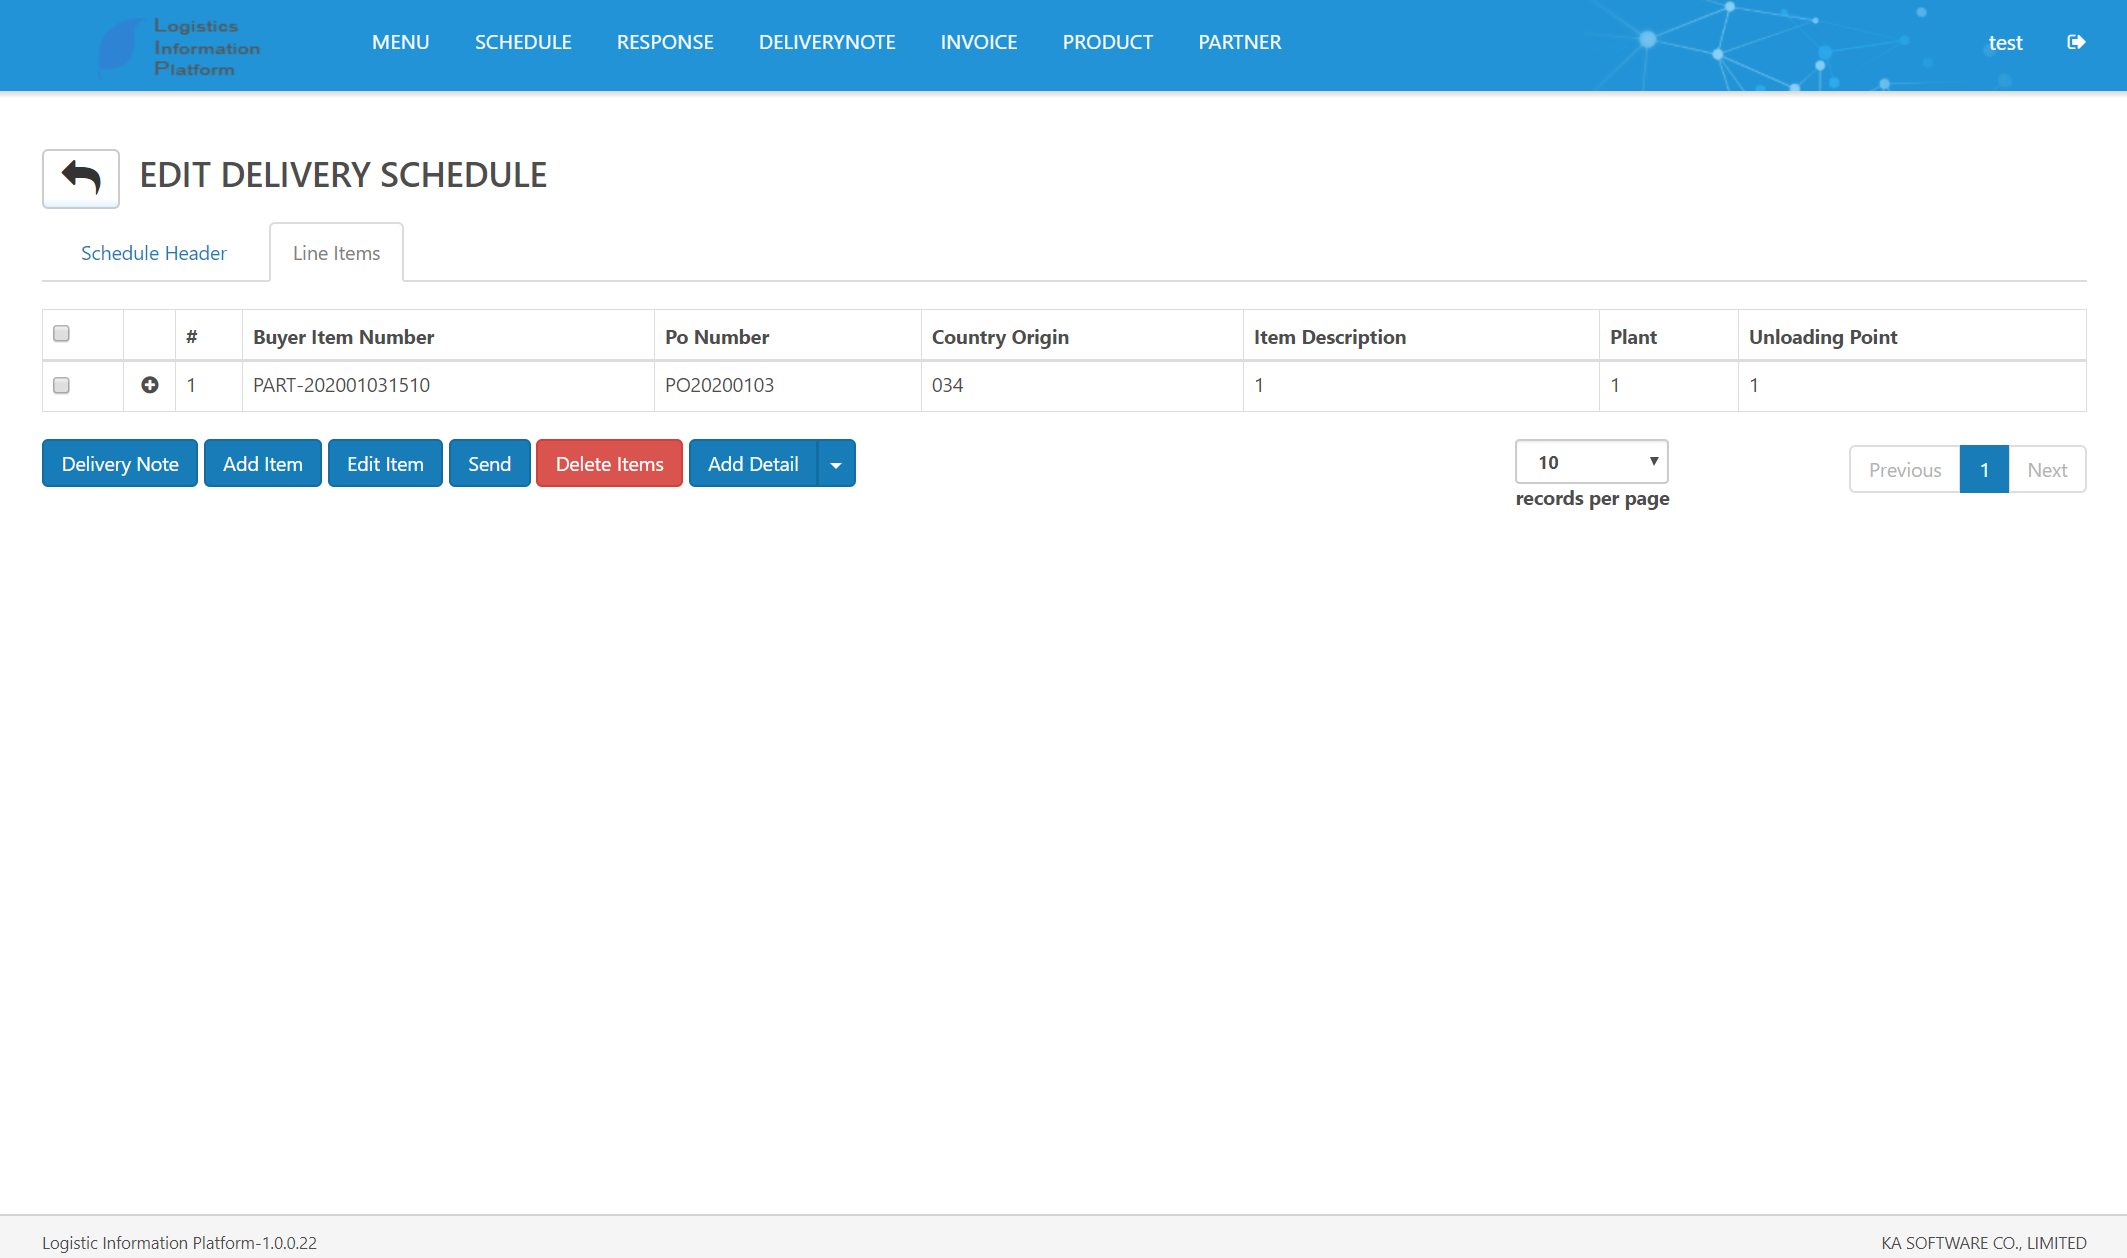Expand row details with plus icon
The image size is (2127, 1258).
point(150,385)
